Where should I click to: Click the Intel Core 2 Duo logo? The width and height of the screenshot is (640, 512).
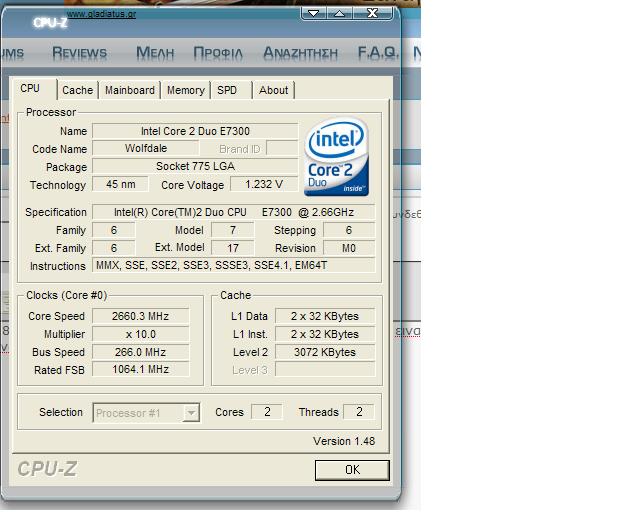(x=336, y=157)
